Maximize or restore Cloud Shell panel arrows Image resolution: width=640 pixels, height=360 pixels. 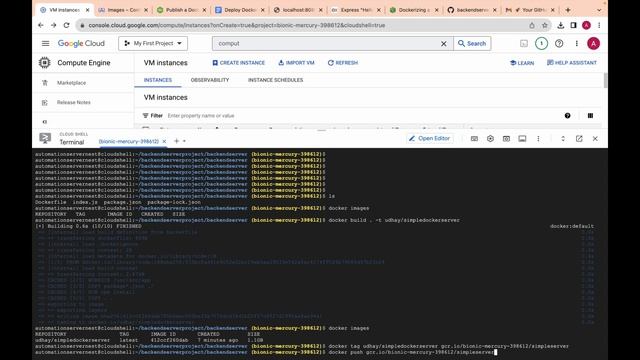[563, 139]
